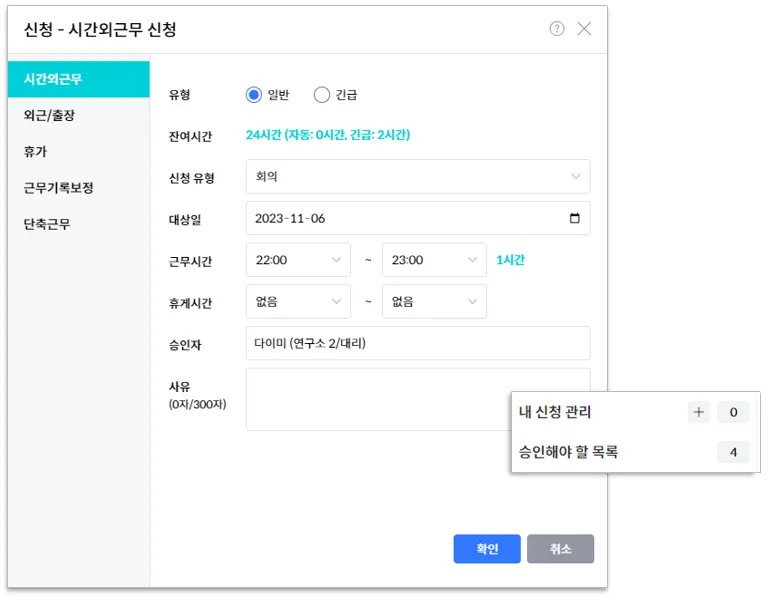Click the help question mark icon
The height and width of the screenshot is (596, 770).
coord(557,29)
